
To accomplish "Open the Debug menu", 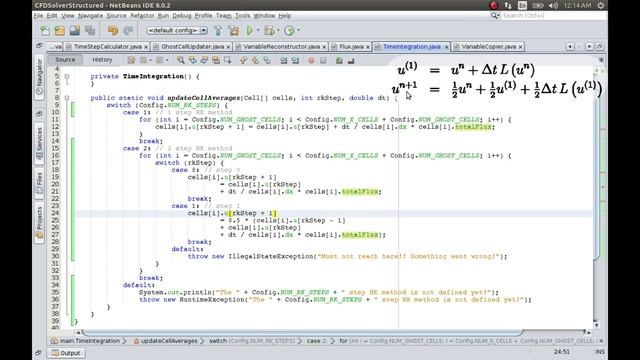I will coord(182,16).
